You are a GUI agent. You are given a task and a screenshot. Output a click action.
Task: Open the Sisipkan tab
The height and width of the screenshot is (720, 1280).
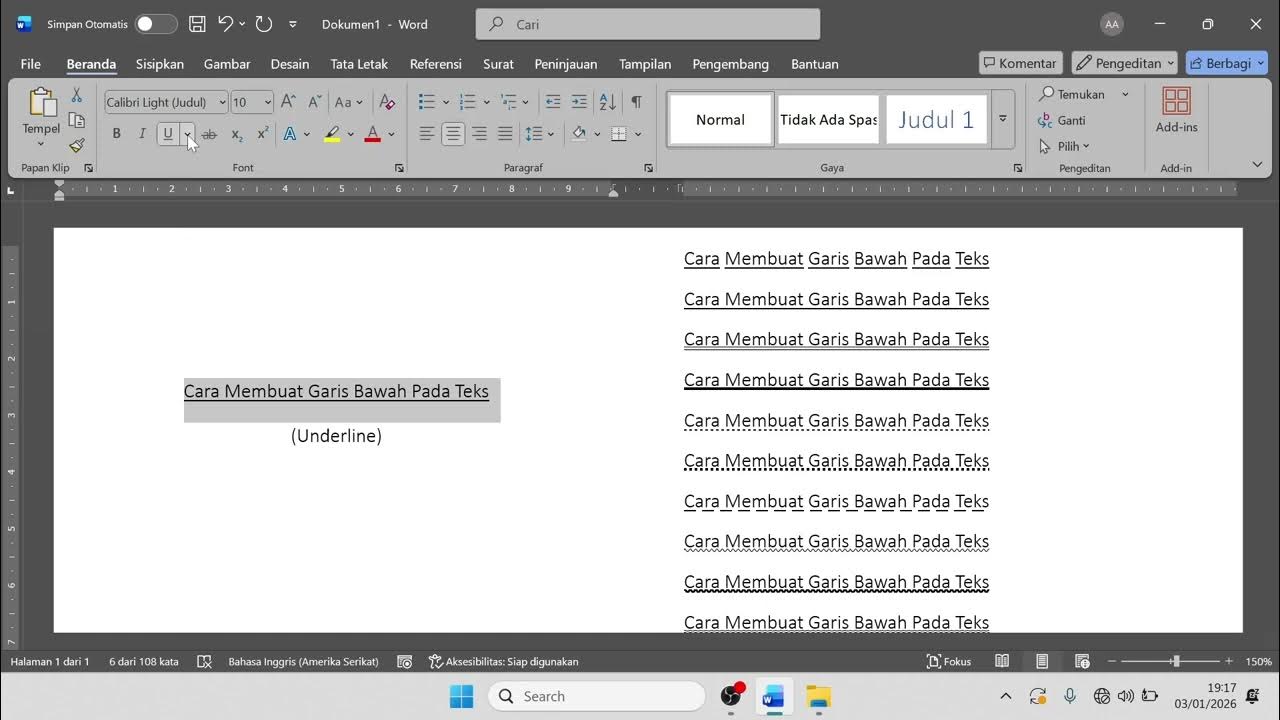point(160,64)
